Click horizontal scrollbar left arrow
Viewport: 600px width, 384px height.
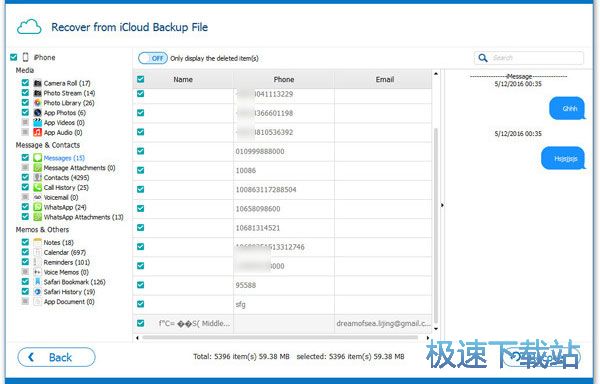point(137,338)
